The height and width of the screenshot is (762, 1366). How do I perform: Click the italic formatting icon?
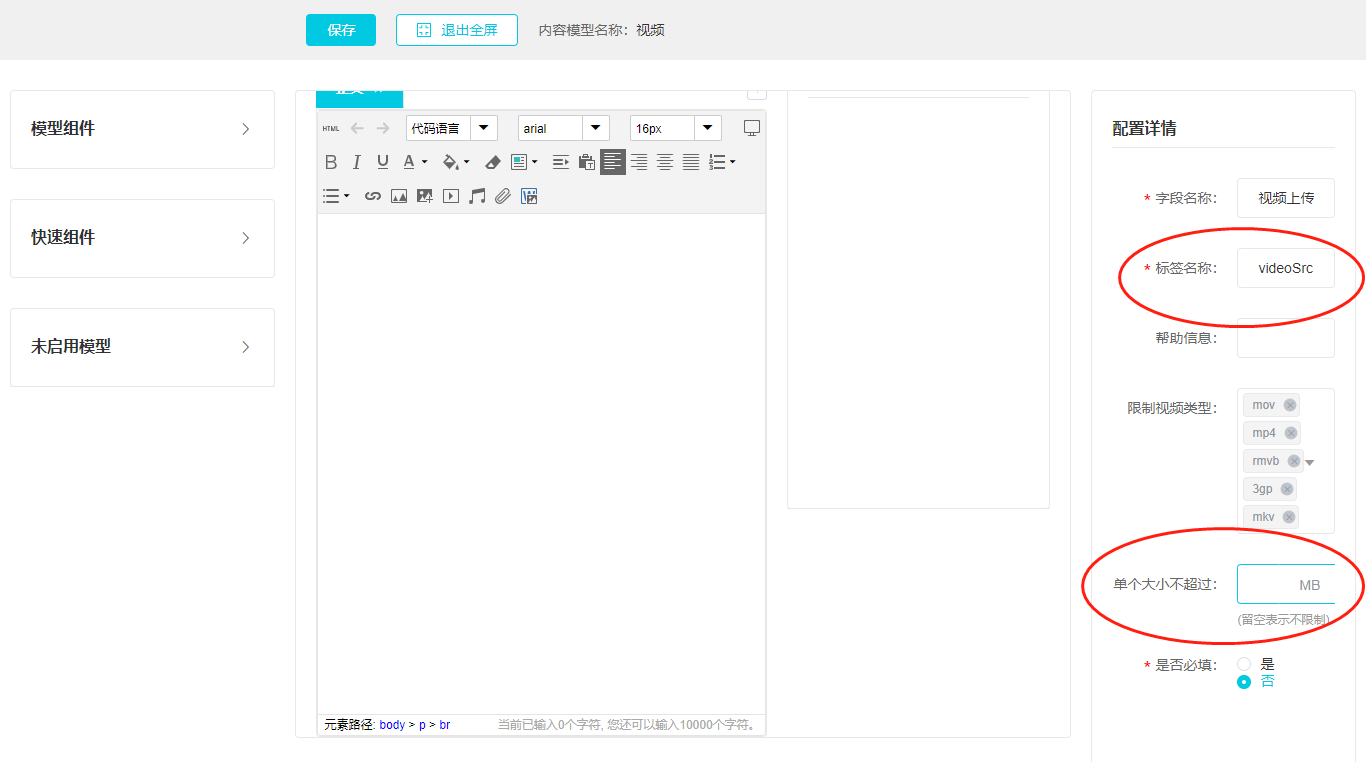(357, 162)
